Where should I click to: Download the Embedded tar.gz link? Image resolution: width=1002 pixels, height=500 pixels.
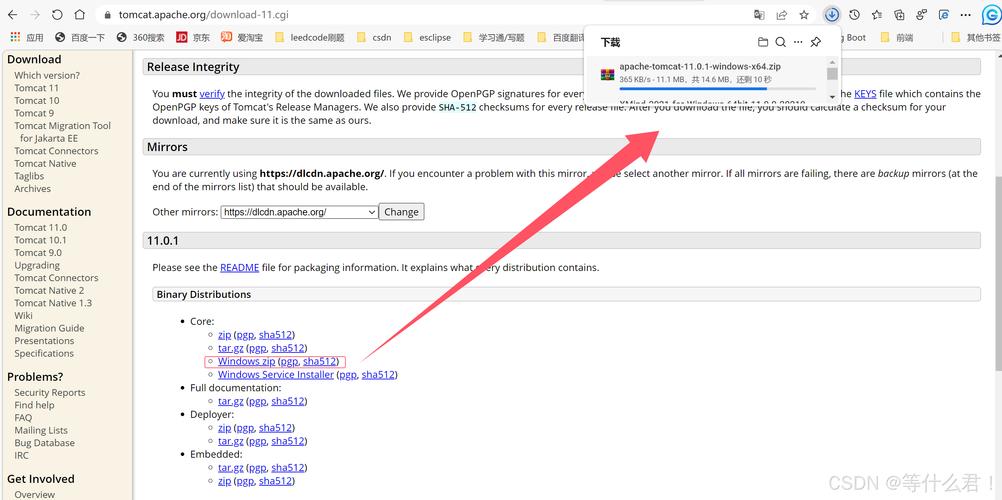click(x=231, y=467)
